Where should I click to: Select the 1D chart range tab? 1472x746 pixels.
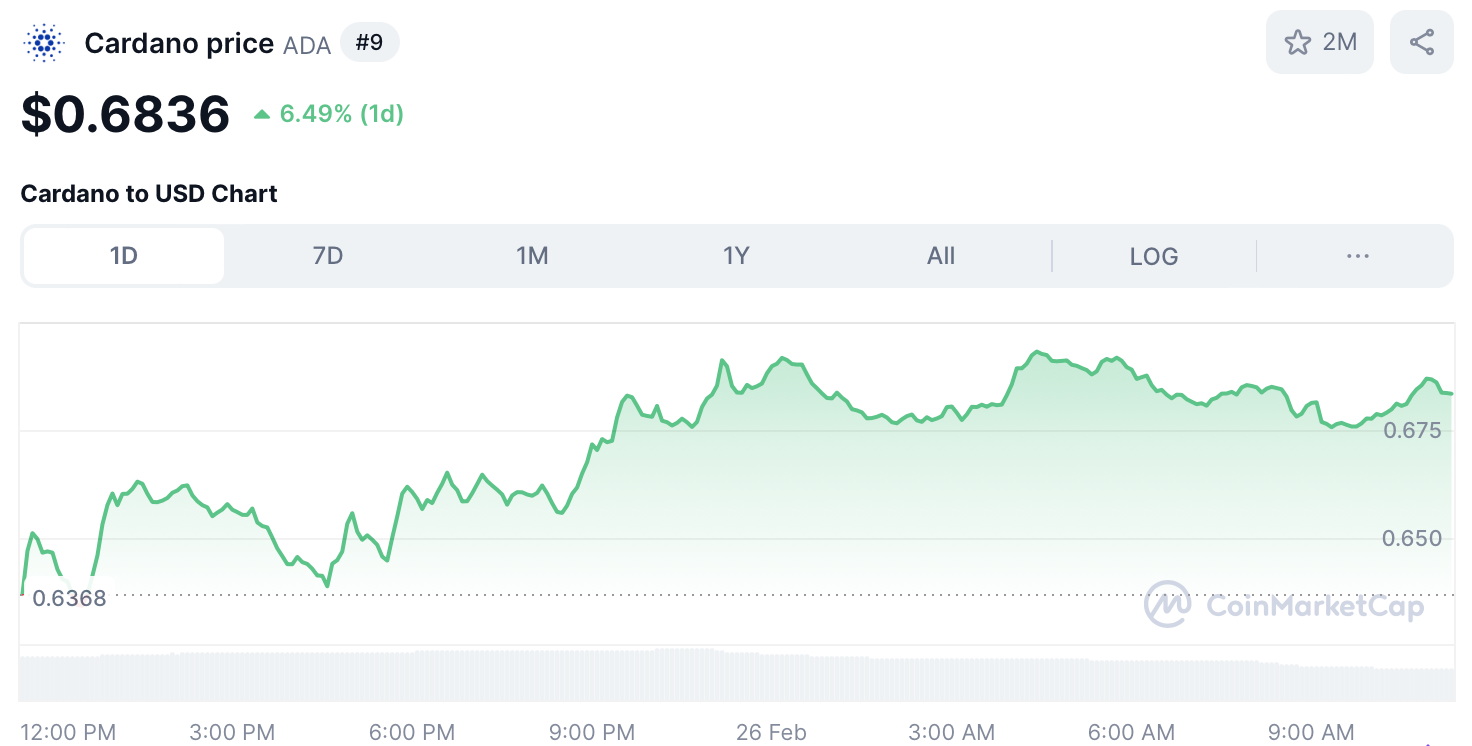point(124,256)
